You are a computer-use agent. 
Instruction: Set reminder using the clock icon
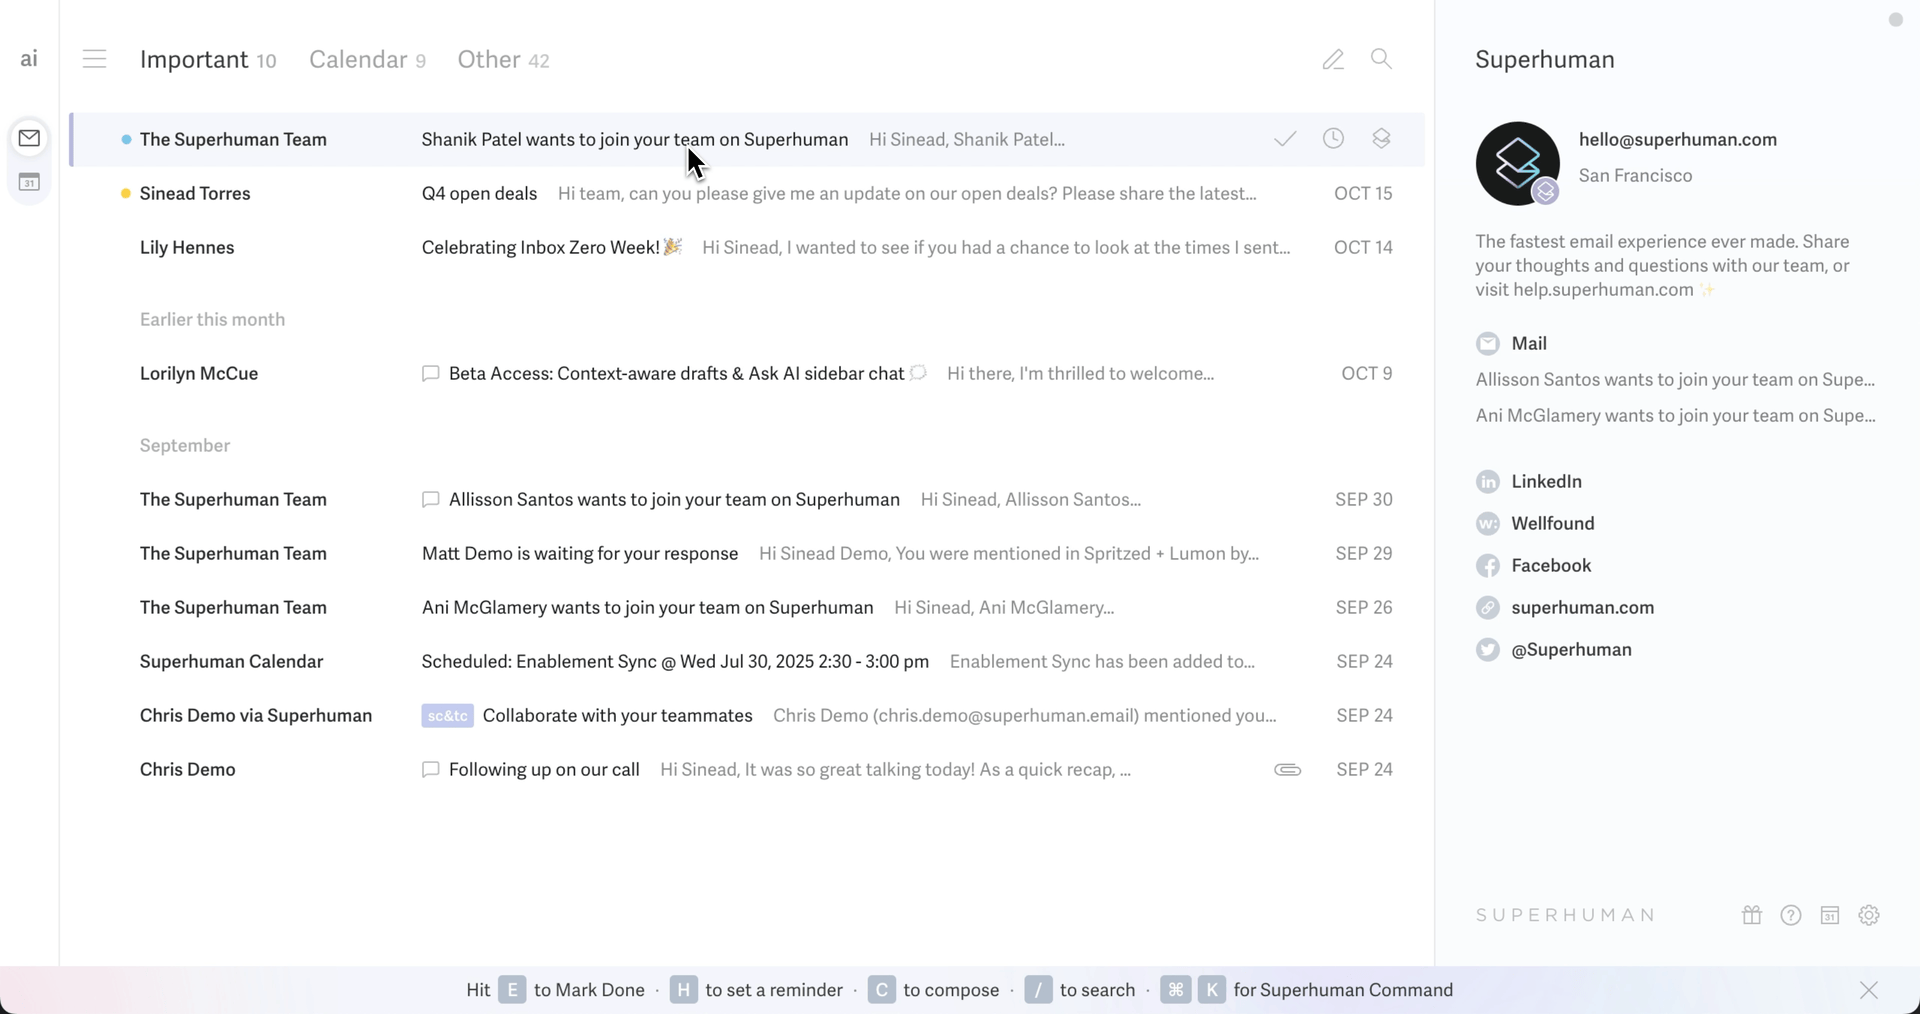pyautogui.click(x=1333, y=139)
